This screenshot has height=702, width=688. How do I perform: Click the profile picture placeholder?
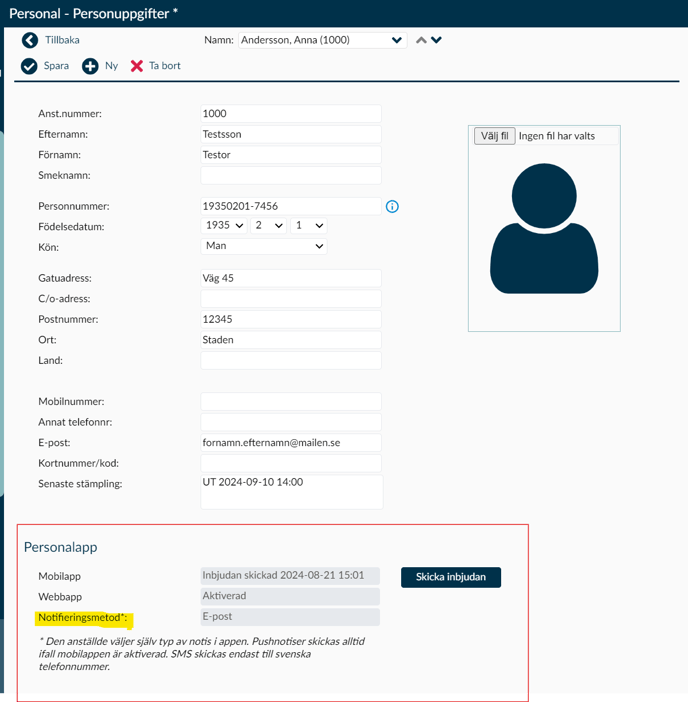tap(543, 230)
